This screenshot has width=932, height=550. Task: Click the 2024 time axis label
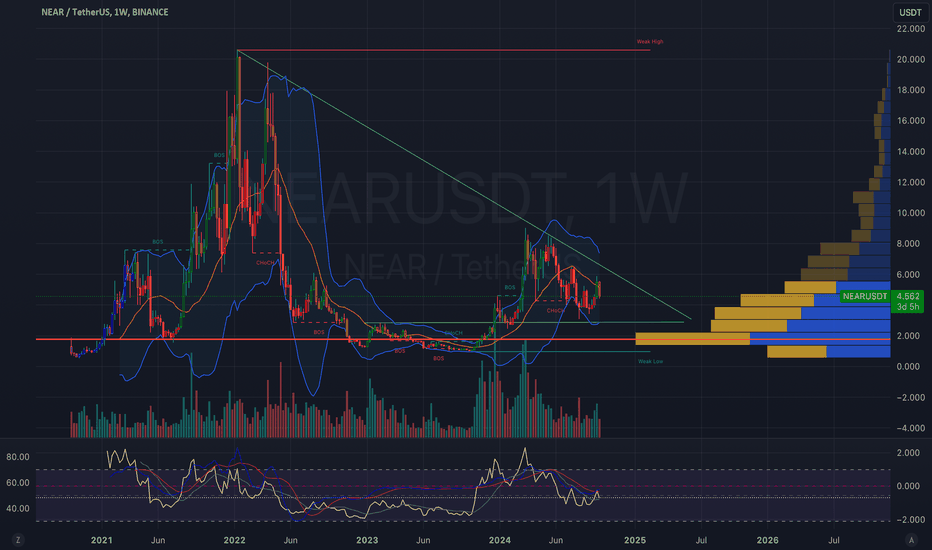click(x=499, y=540)
